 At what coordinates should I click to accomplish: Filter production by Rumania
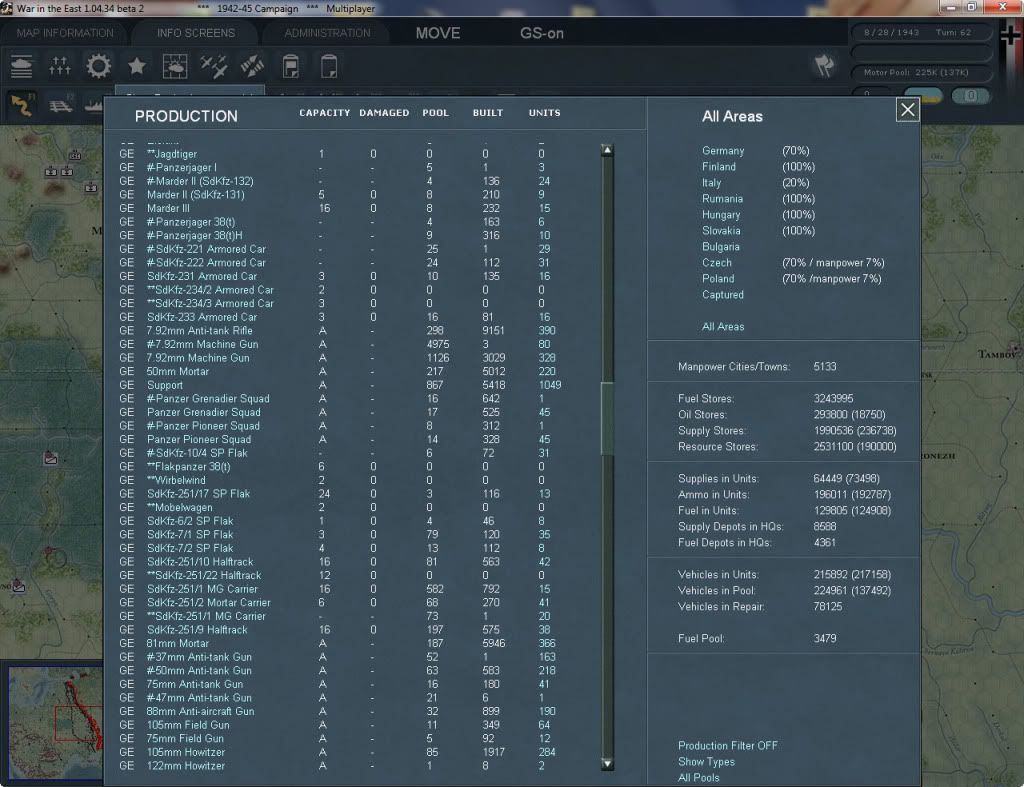[x=722, y=199]
